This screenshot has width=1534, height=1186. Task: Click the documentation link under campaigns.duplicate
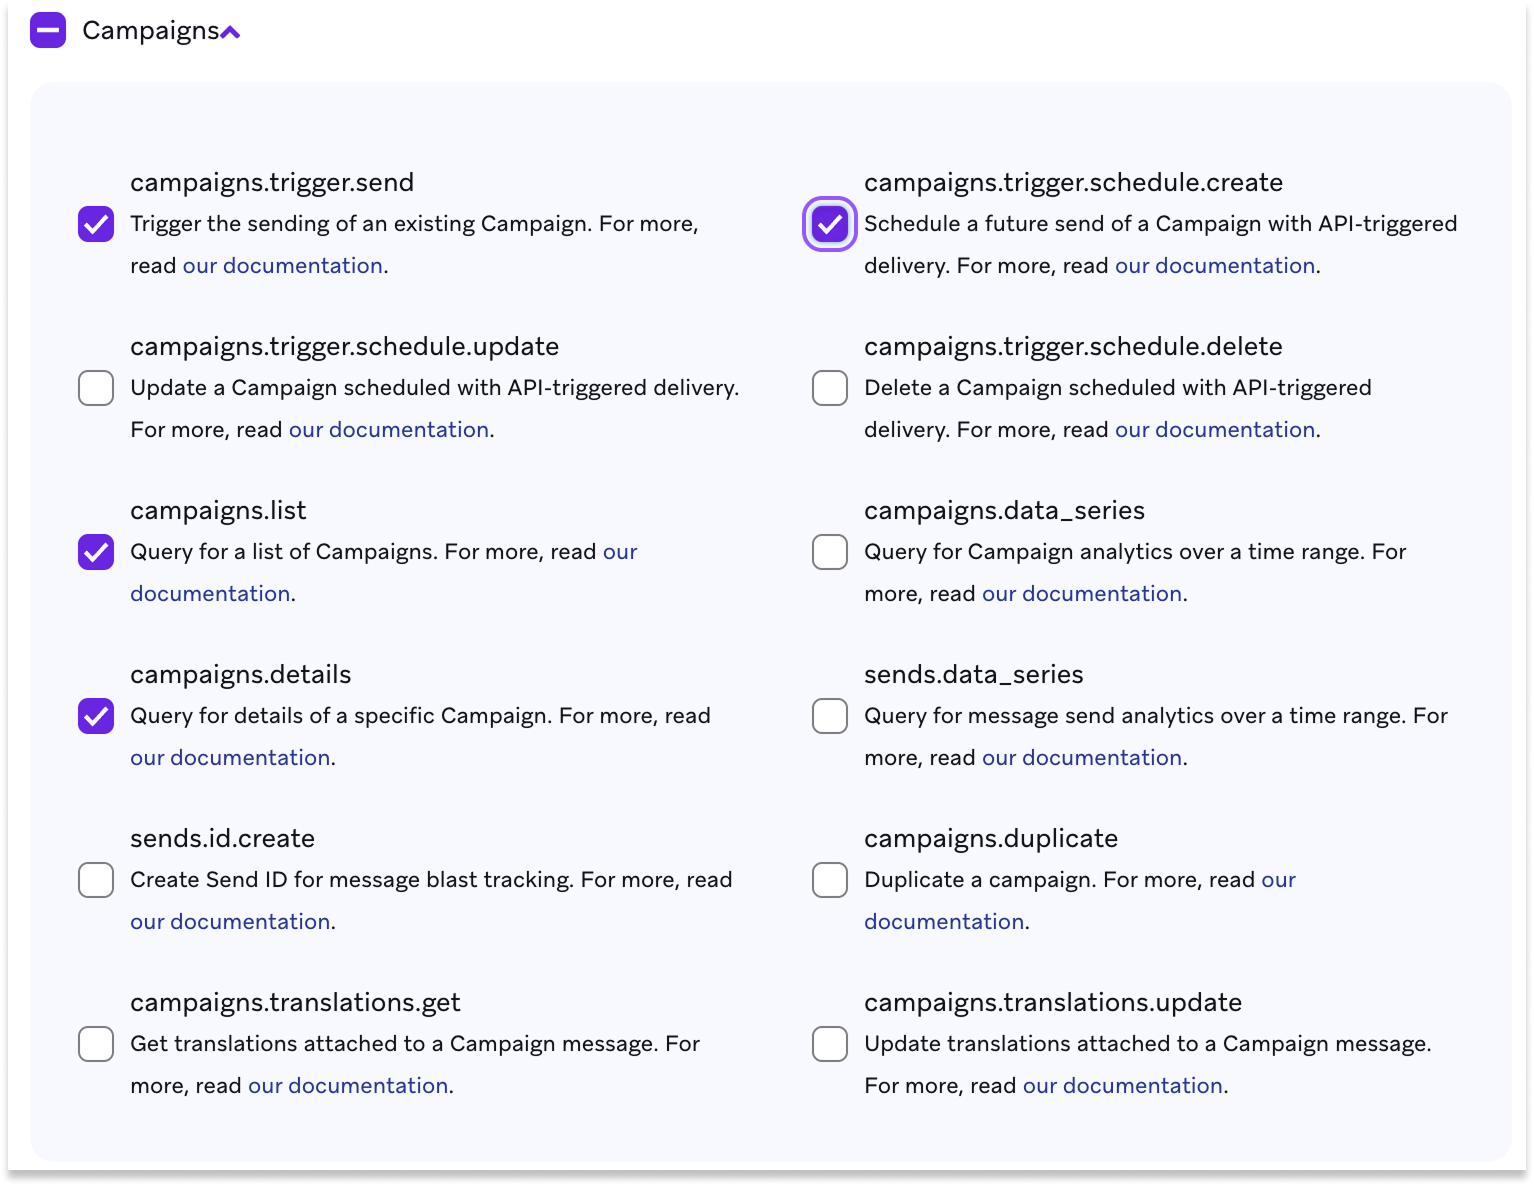coord(944,921)
